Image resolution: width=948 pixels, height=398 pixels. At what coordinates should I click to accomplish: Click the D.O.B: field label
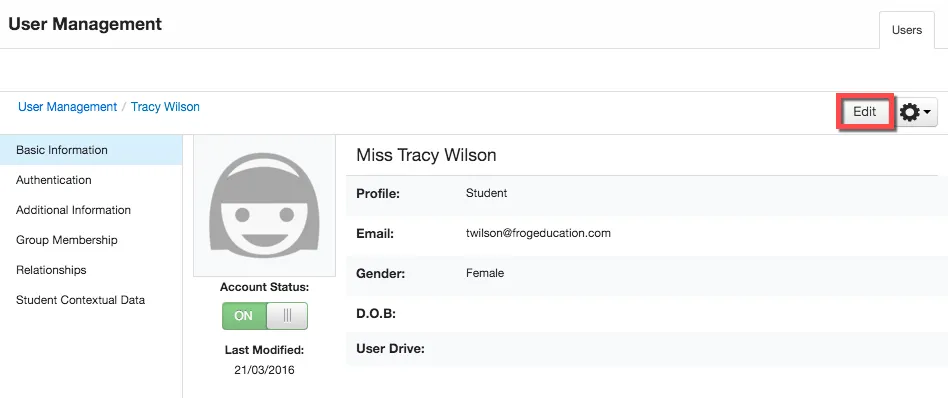pos(375,314)
